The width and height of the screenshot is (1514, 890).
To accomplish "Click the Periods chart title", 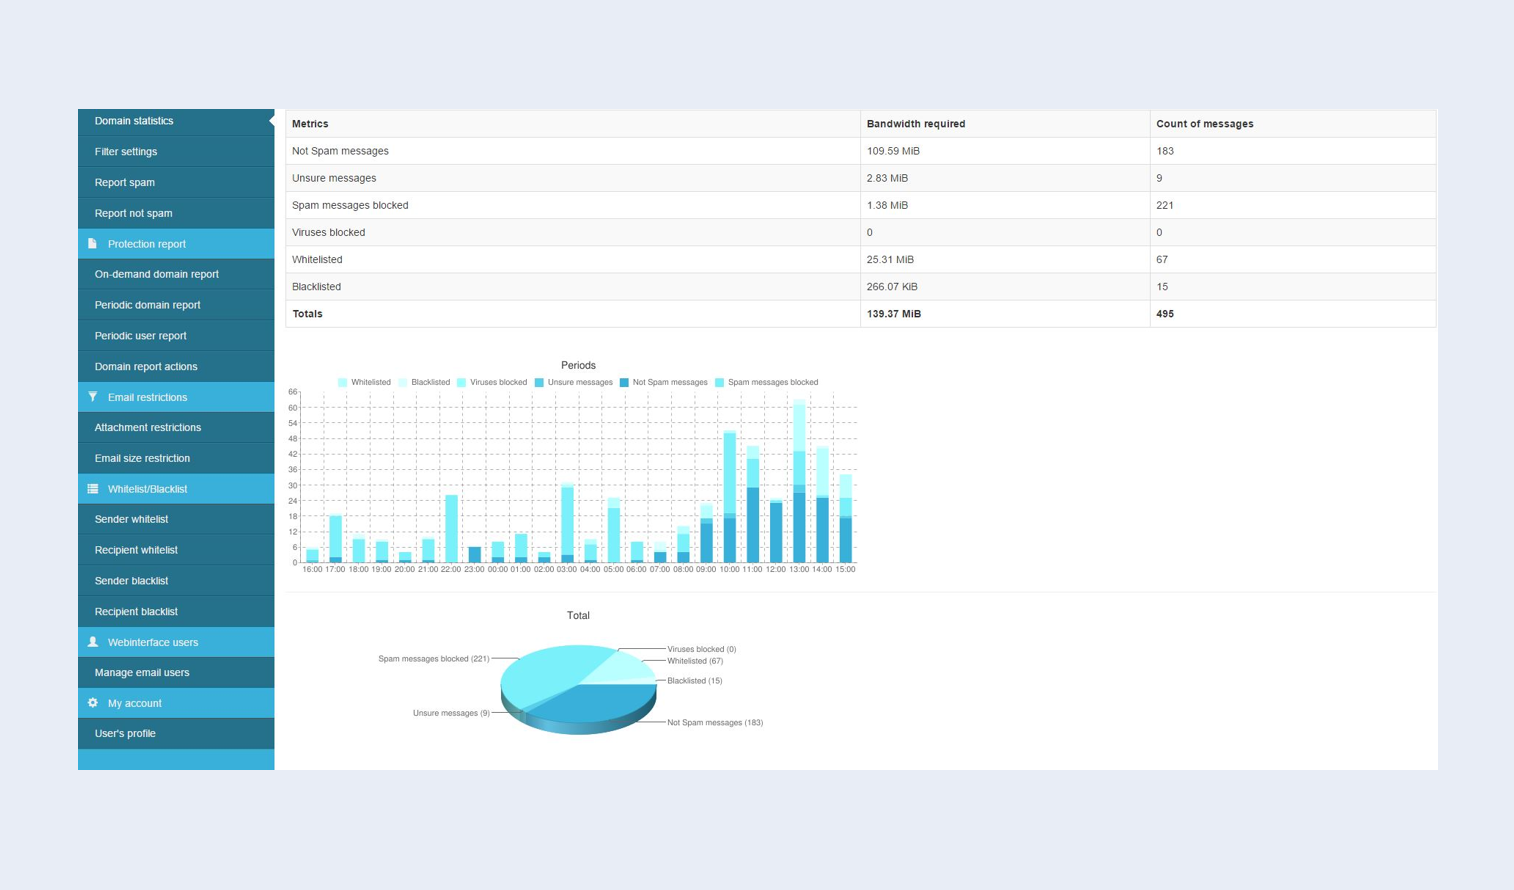I will (x=578, y=365).
